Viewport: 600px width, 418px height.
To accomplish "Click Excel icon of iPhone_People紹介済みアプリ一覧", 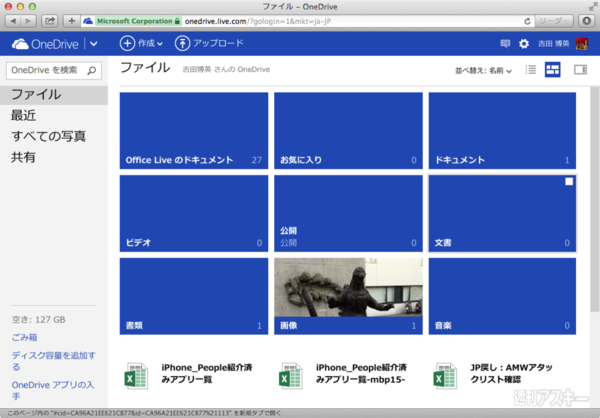I will [136, 376].
